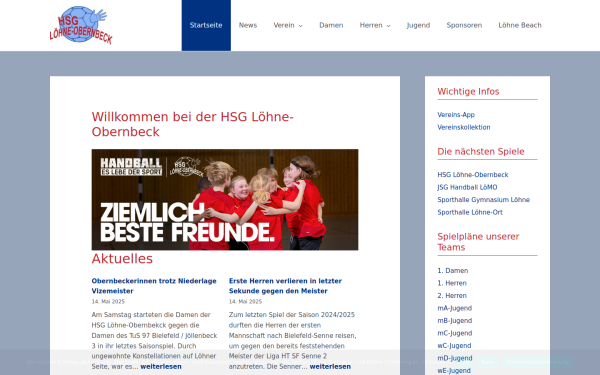600x375 pixels.
Task: Click the date under the Obernbeckerinnen article
Action: pyautogui.click(x=108, y=302)
